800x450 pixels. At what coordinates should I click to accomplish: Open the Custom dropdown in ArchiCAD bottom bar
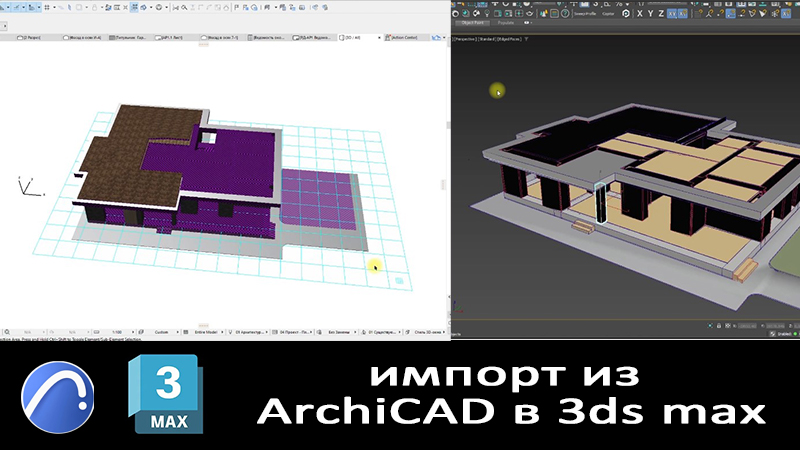163,332
